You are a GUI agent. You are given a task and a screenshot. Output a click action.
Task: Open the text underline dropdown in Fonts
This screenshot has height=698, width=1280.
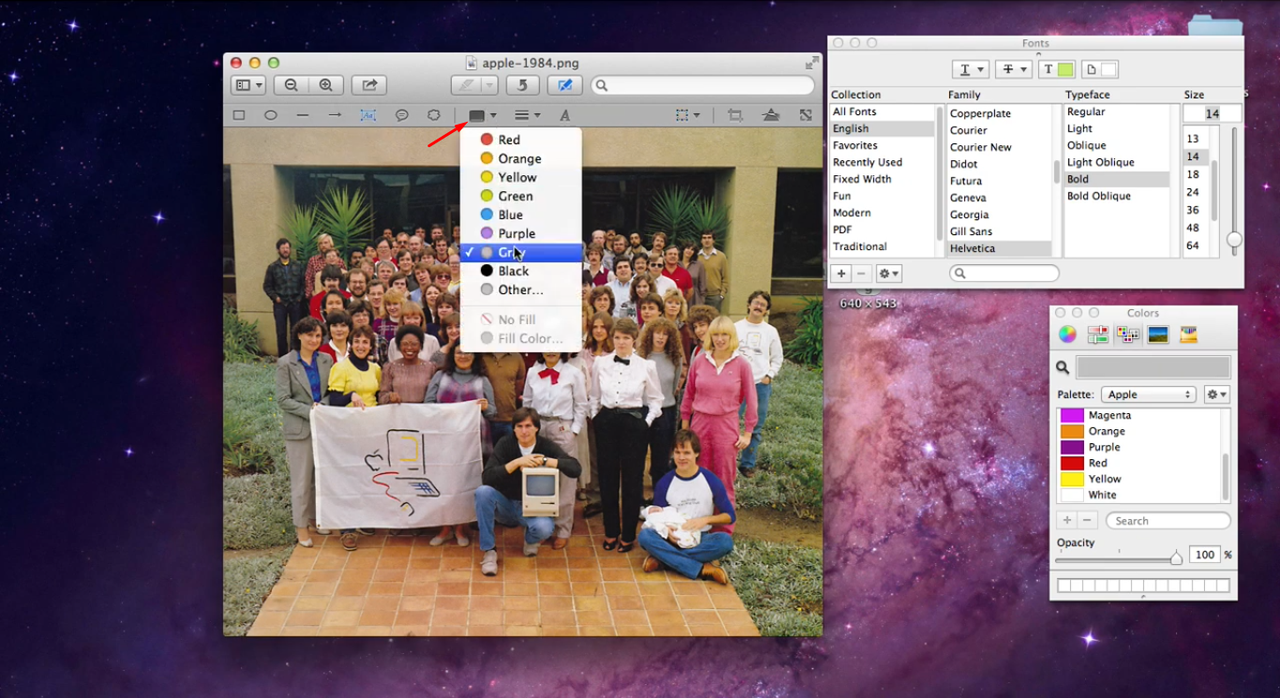(x=970, y=69)
